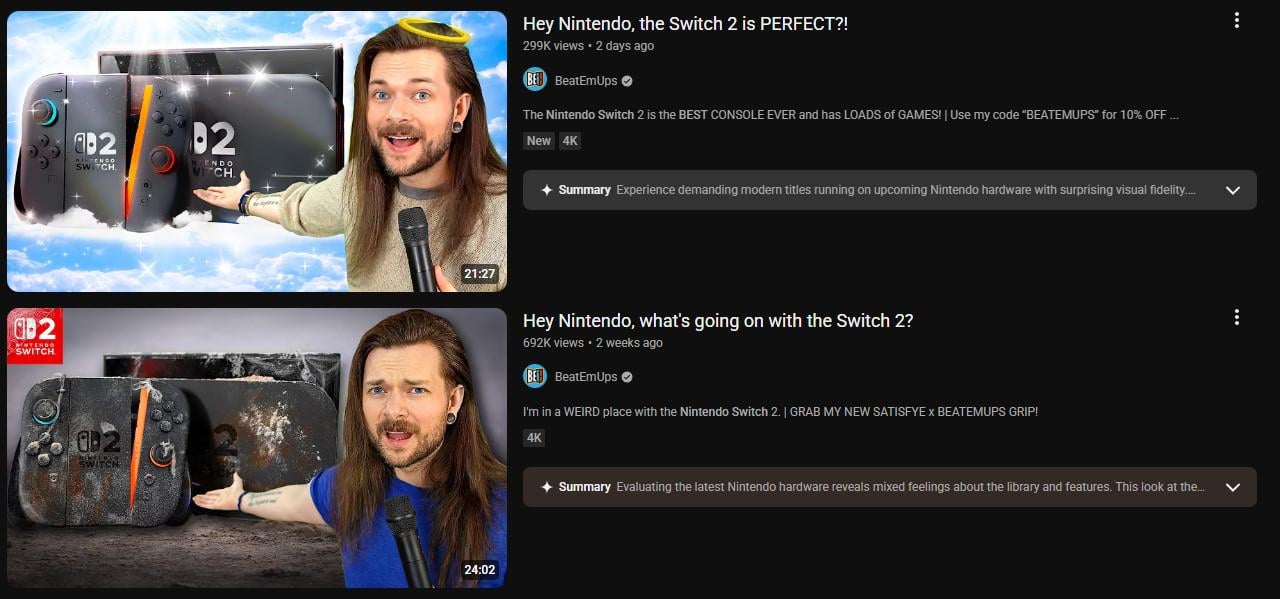Click the BeatEmUps channel avatar under the PERFECT video
This screenshot has height=599, width=1280.
point(535,80)
